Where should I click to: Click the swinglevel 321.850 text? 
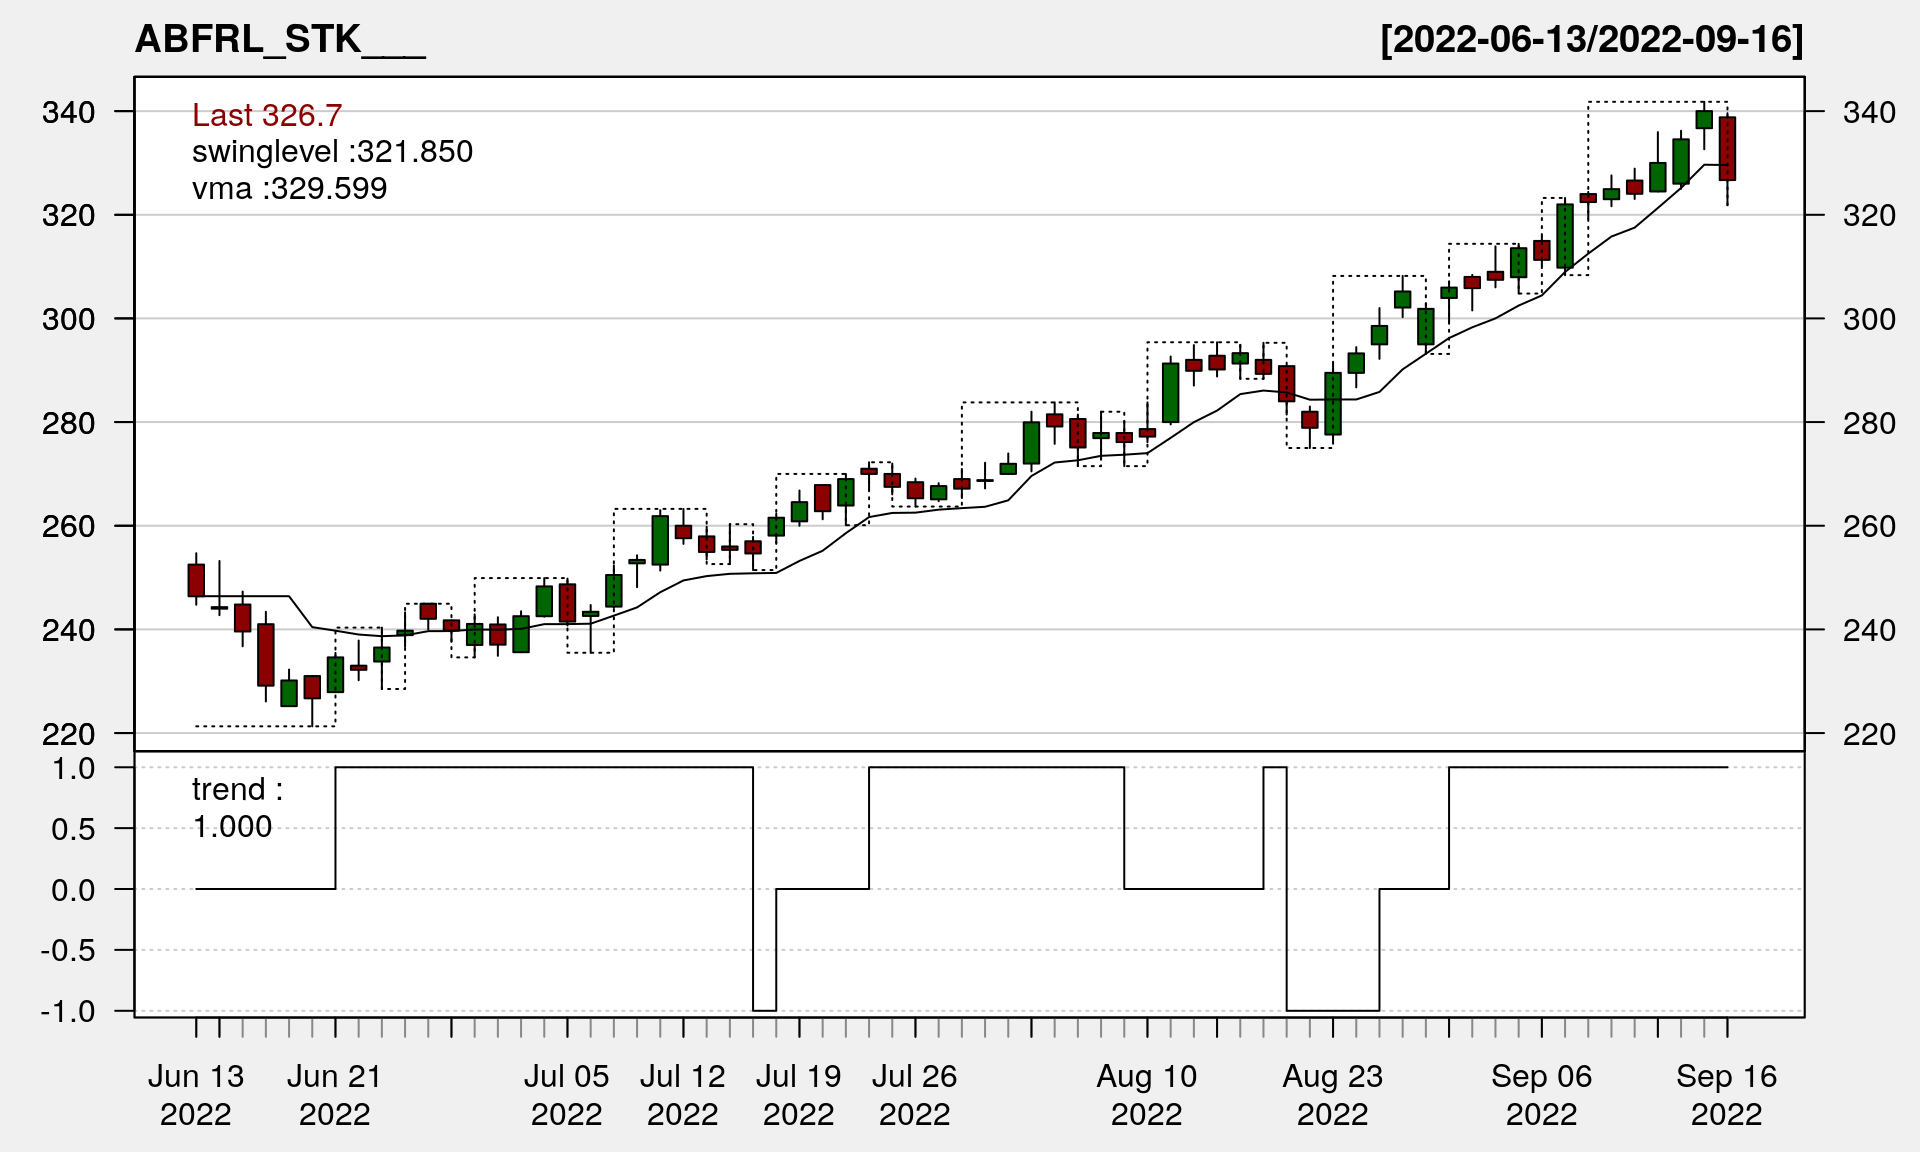[x=332, y=152]
